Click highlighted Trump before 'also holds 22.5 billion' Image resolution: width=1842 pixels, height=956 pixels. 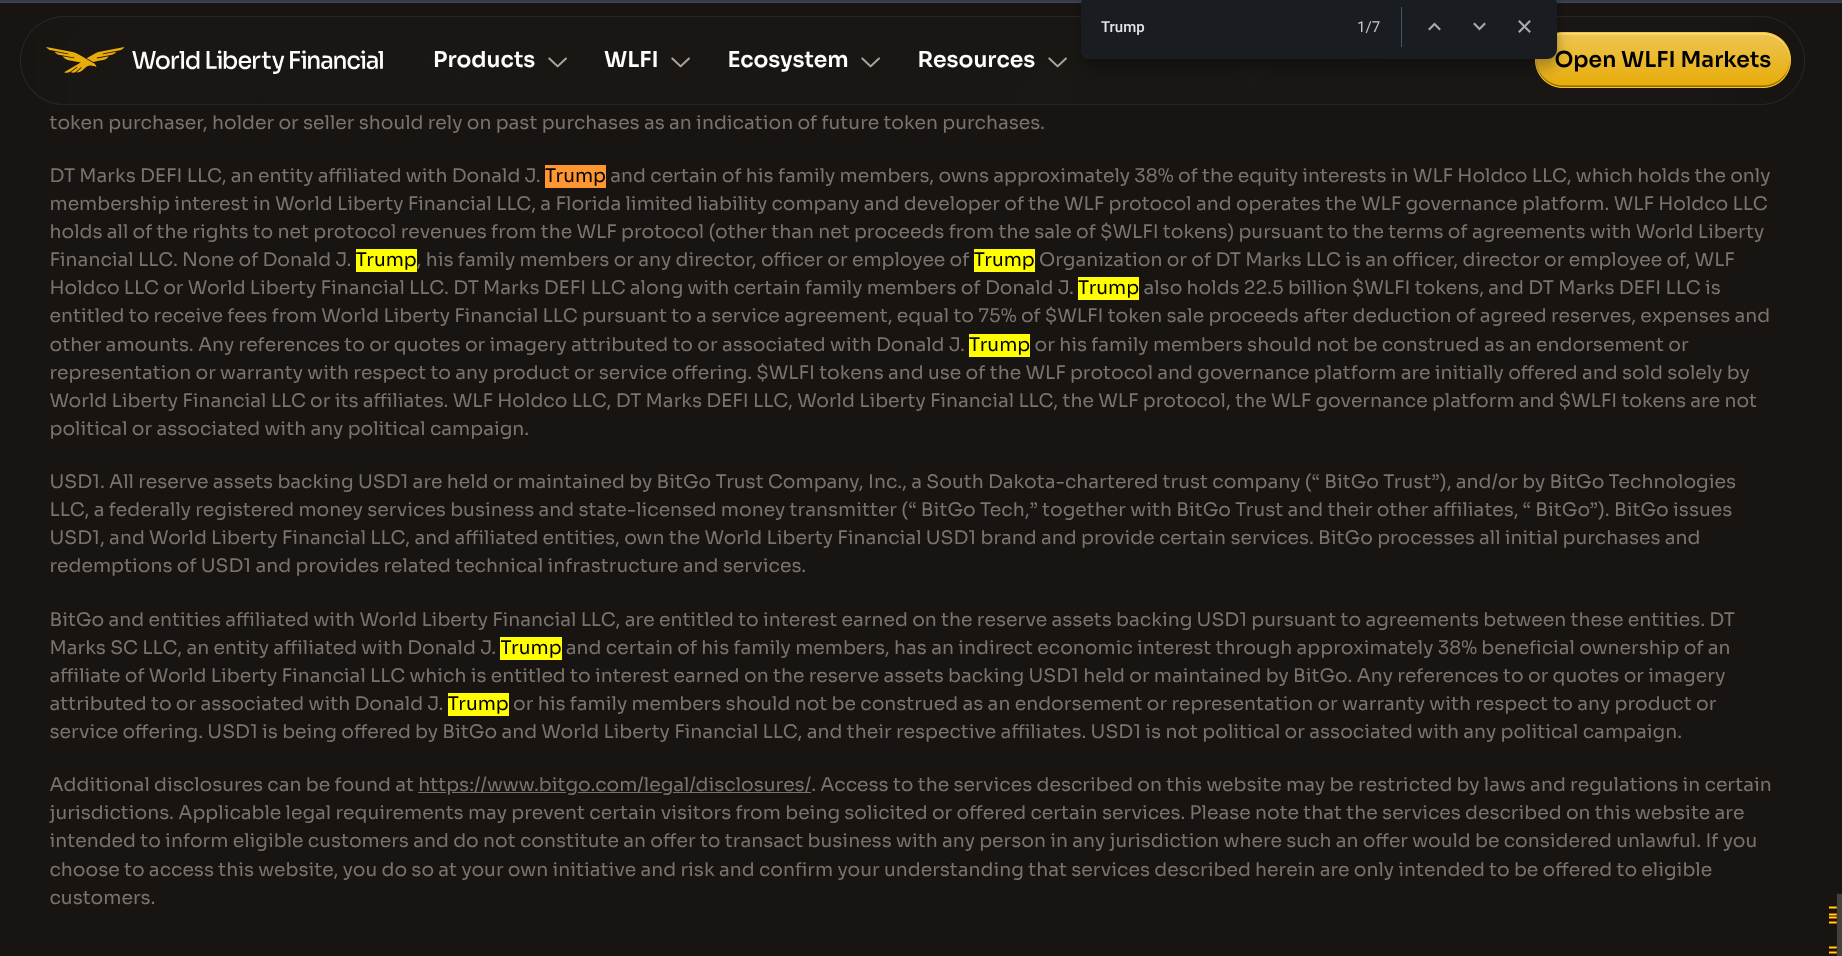1108,288
